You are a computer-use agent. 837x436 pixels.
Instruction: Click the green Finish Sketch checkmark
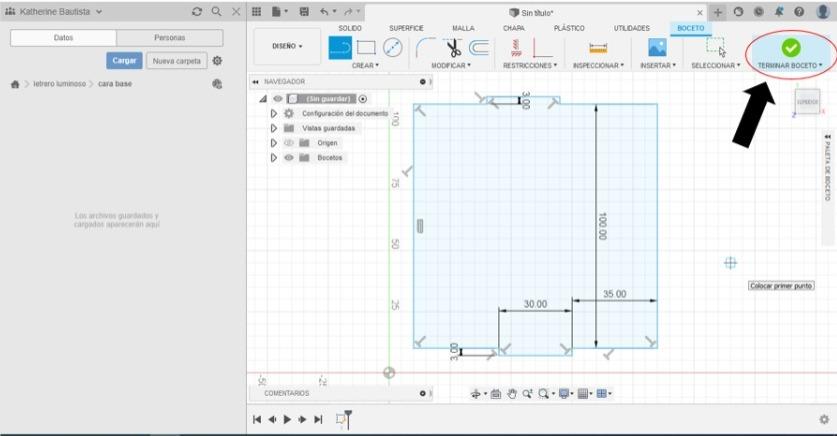point(791,48)
